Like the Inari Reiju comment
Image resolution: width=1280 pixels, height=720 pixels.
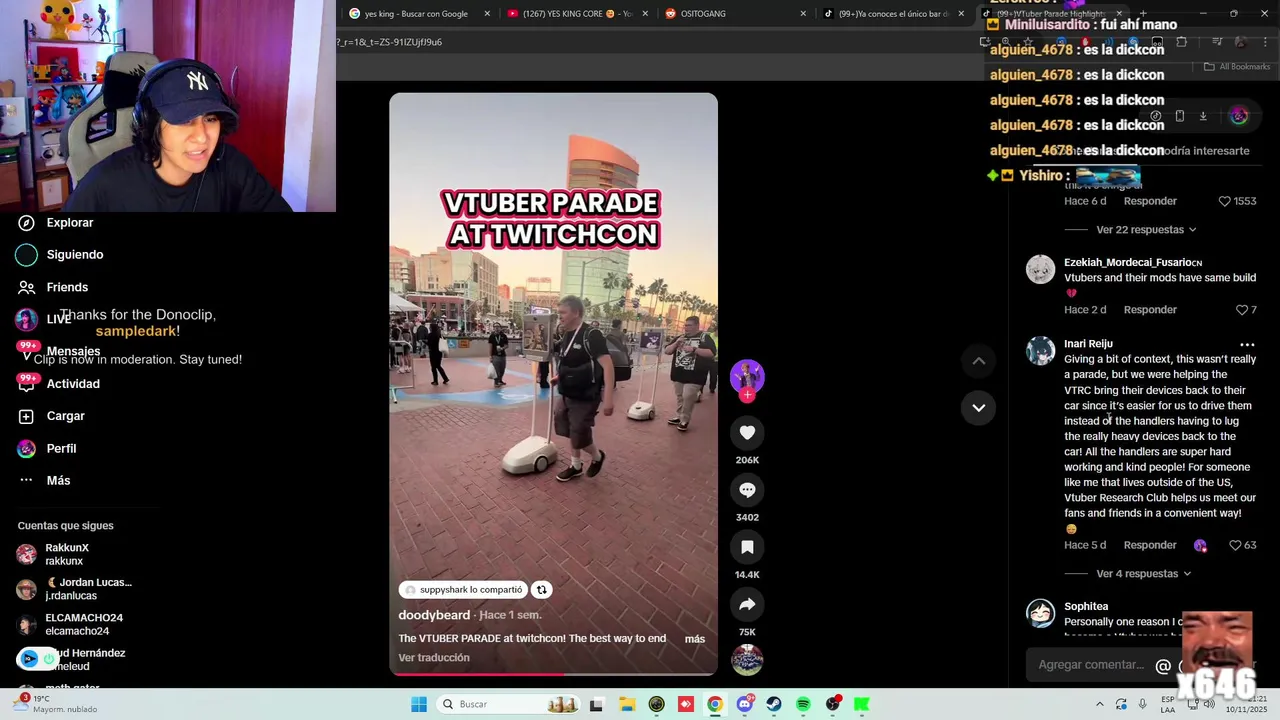point(1235,546)
